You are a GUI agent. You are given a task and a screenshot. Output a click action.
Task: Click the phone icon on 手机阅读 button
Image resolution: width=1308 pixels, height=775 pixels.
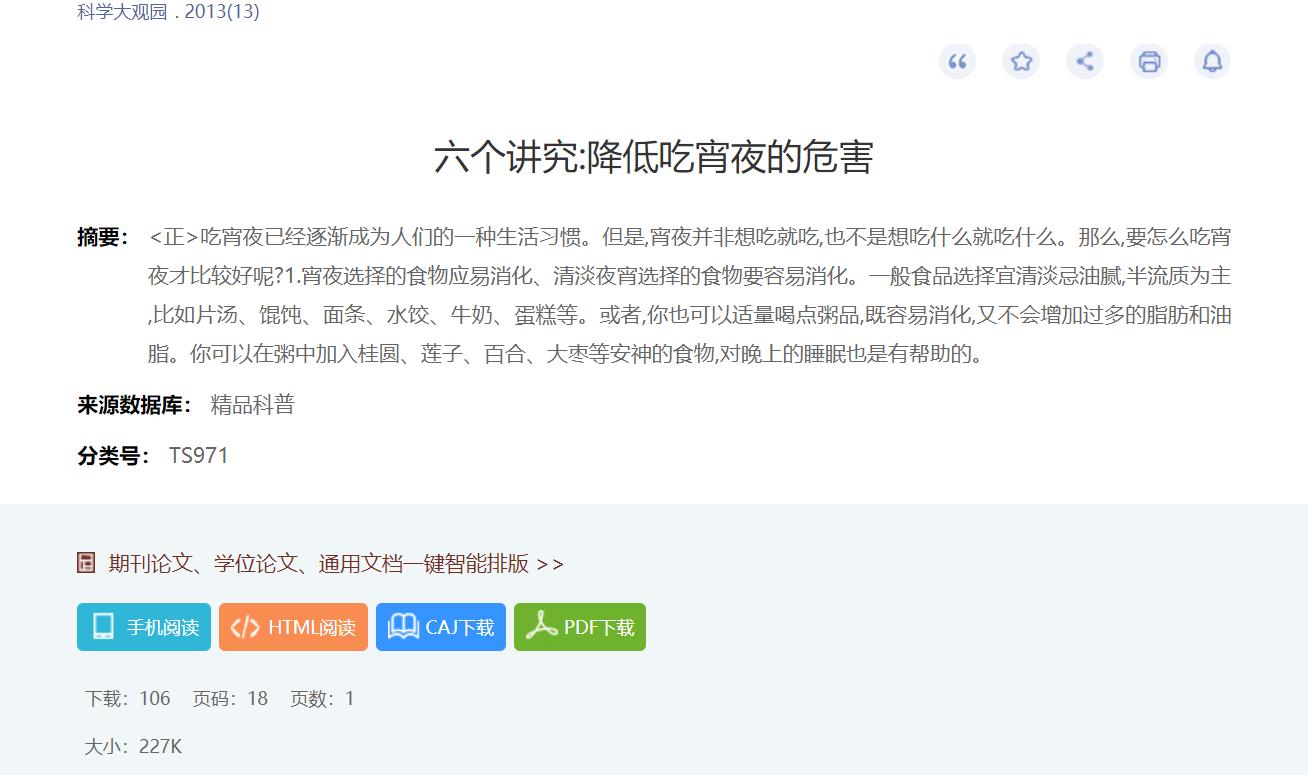pos(99,627)
